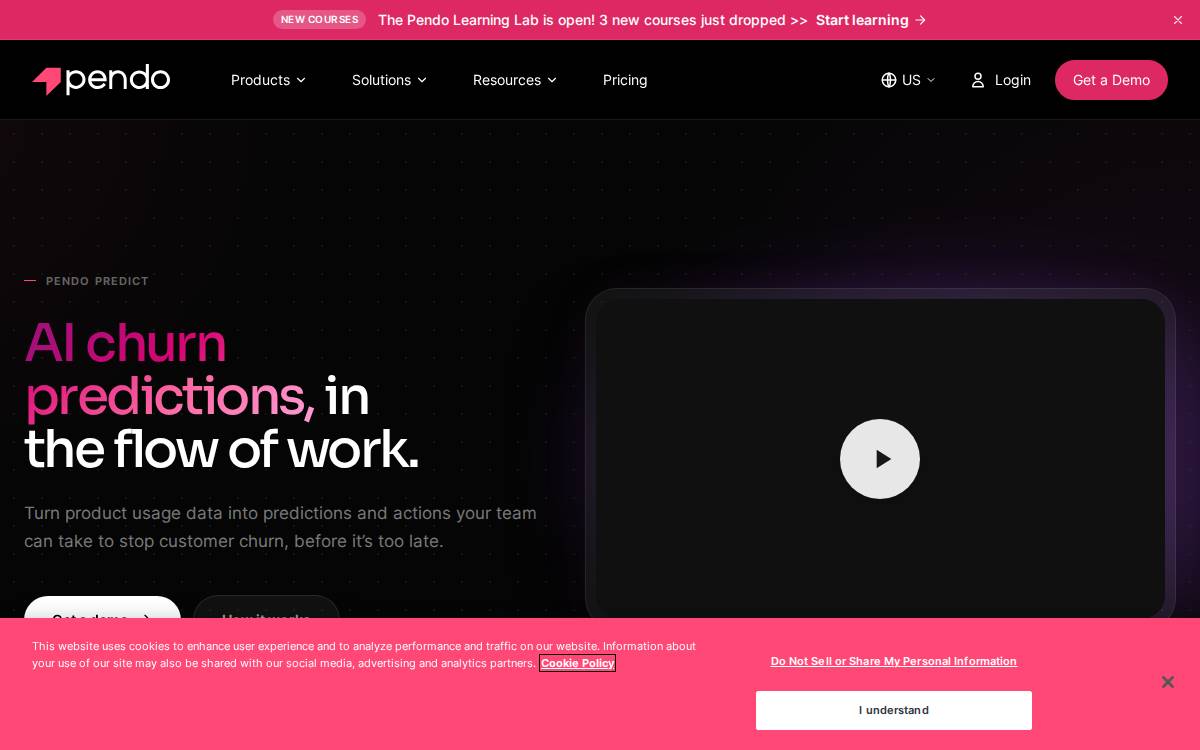Expand the Resources menu
1200x750 pixels.
pyautogui.click(x=515, y=80)
